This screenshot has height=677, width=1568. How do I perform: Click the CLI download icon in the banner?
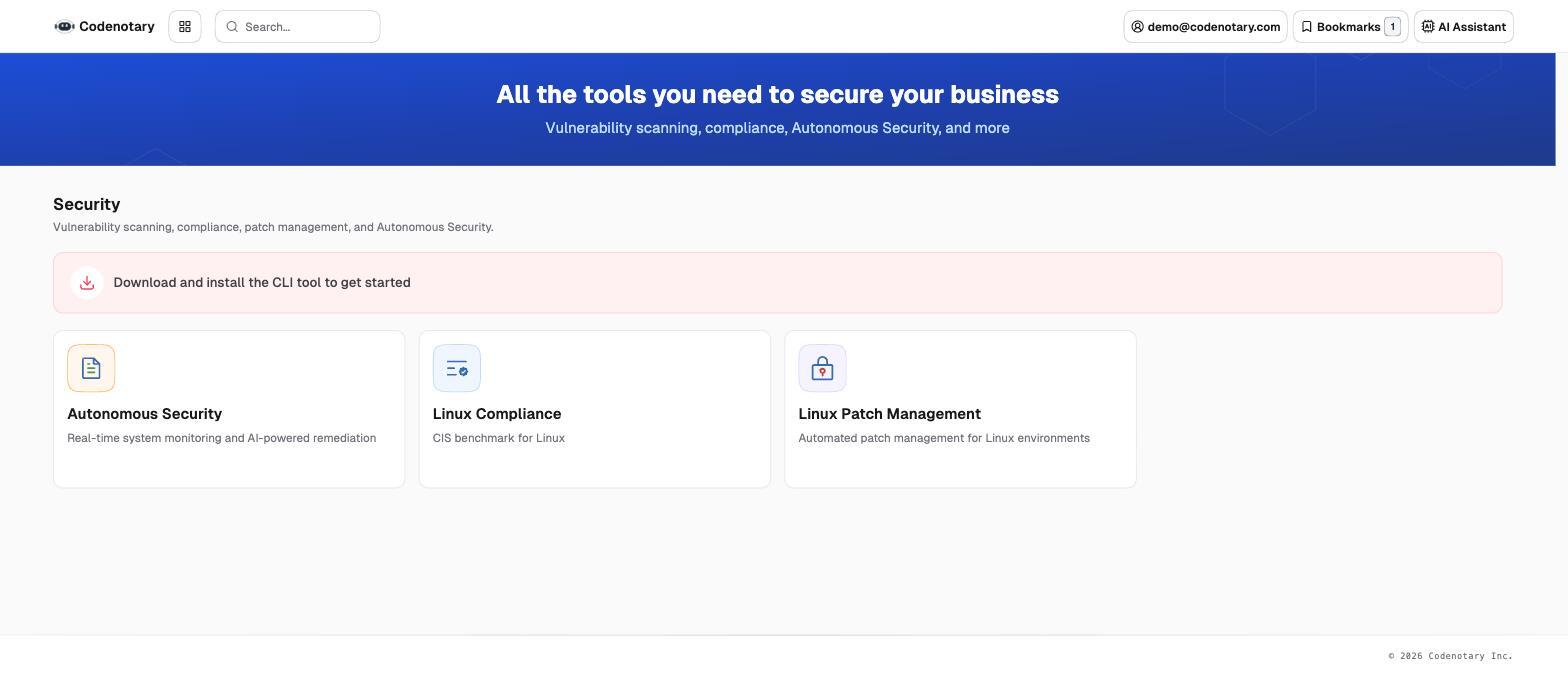[x=87, y=283]
